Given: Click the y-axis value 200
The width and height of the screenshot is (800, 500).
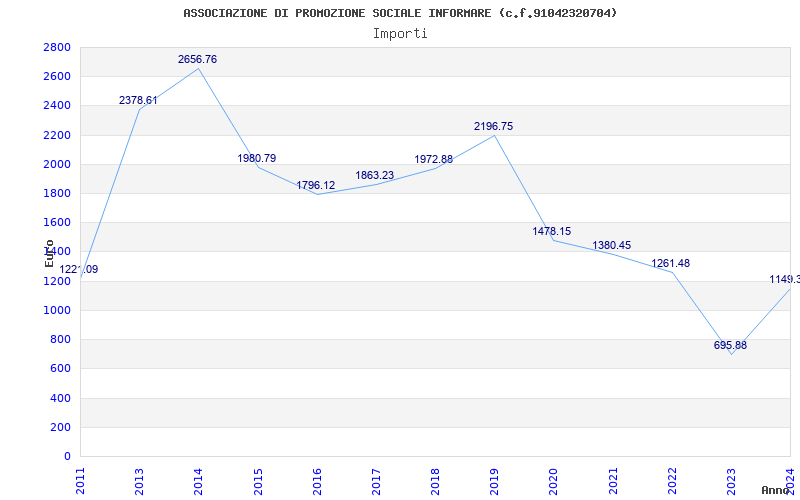Looking at the screenshot, I should 60,427.
